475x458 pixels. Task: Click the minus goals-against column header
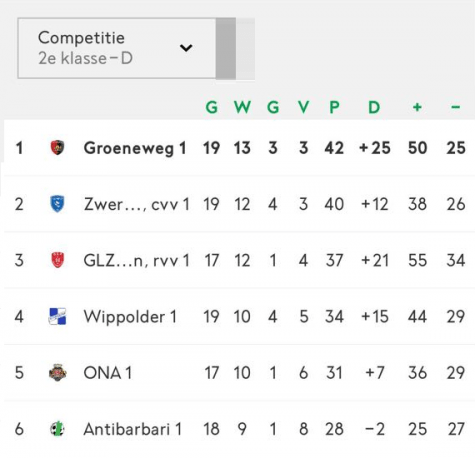pyautogui.click(x=456, y=107)
